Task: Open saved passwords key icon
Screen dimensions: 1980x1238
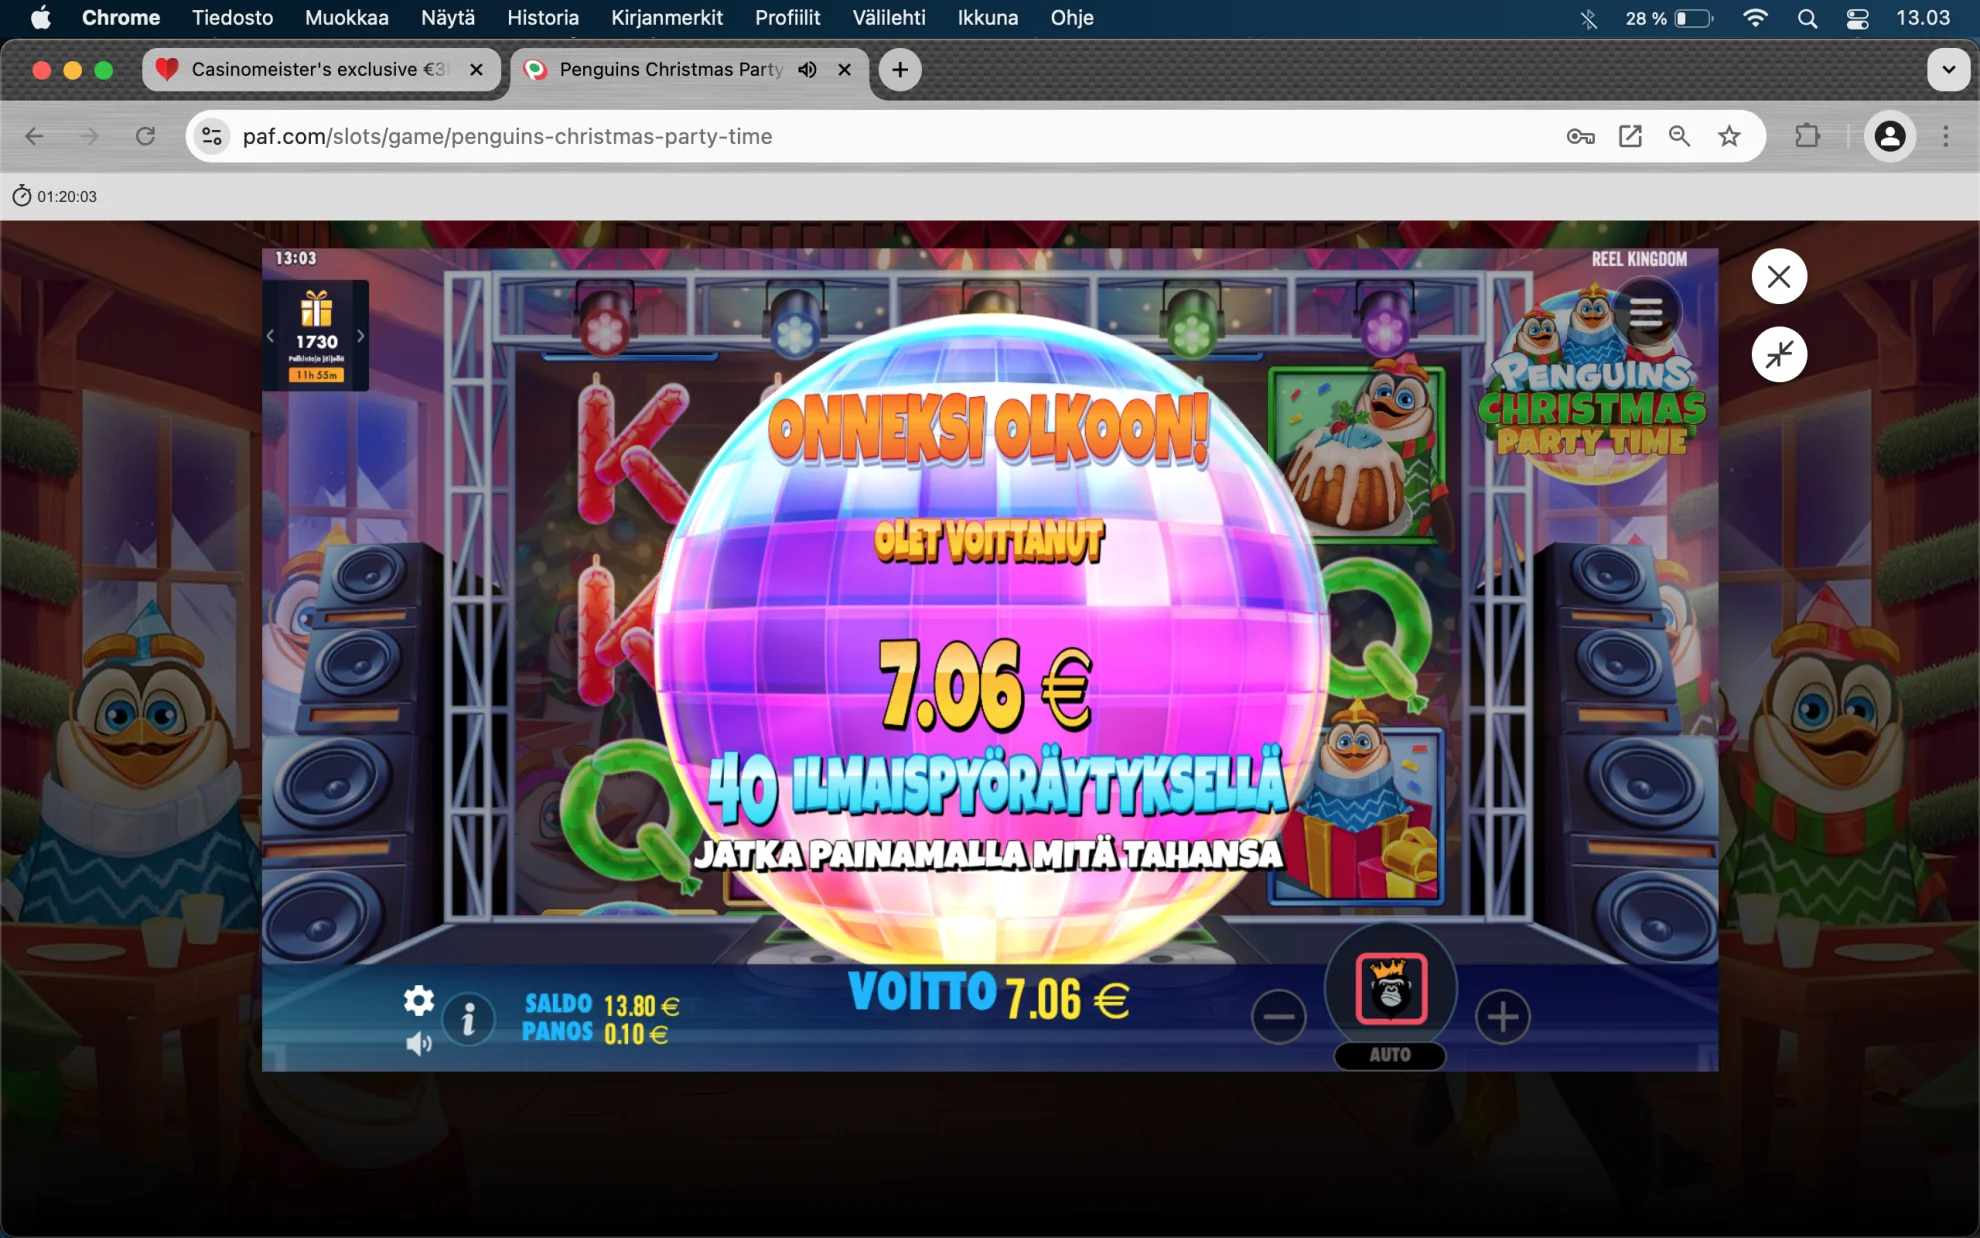Action: tap(1580, 136)
